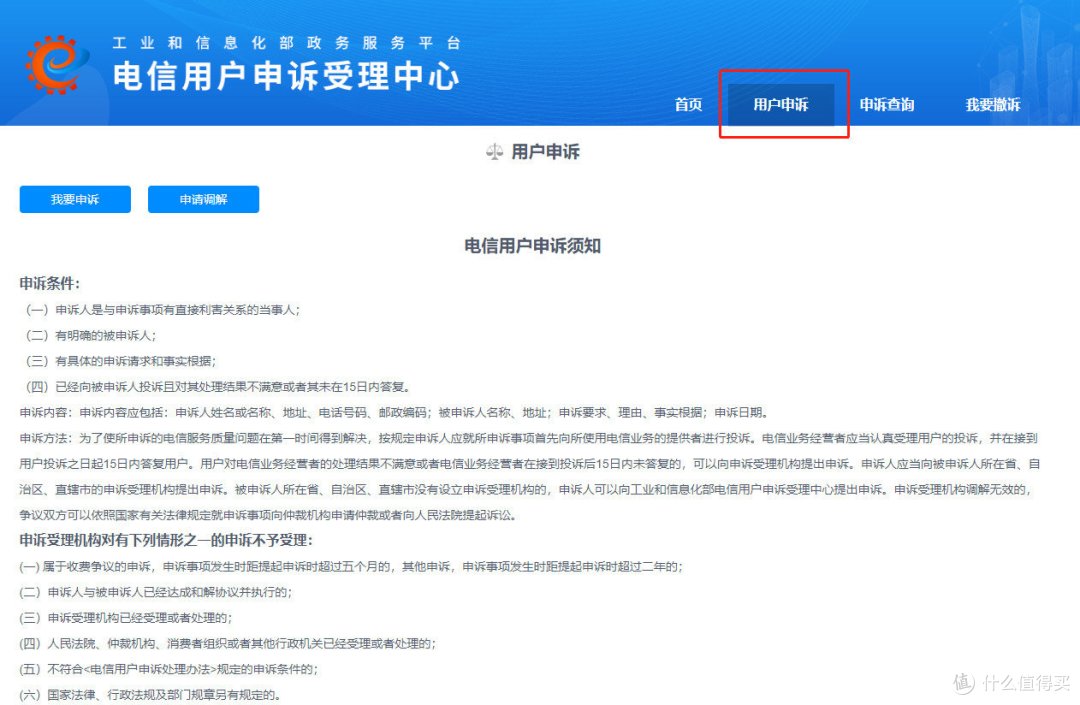Image resolution: width=1080 pixels, height=705 pixels.
Task: Click line (二) 有明确的被申诉人
Action: coord(91,335)
